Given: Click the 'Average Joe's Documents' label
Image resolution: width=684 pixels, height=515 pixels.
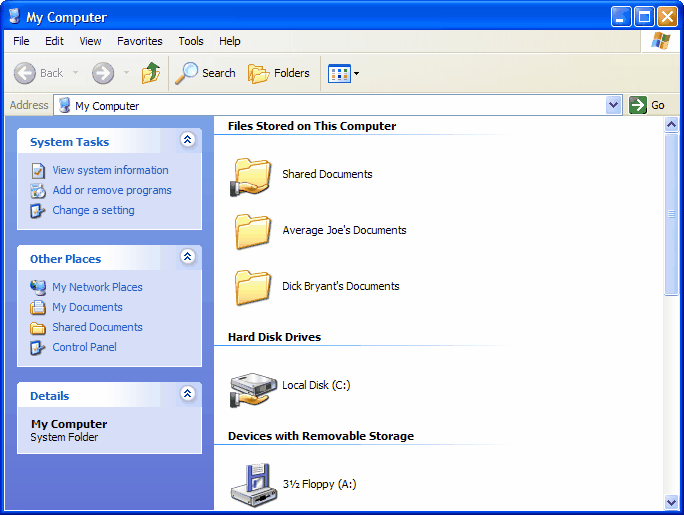Looking at the screenshot, I should coord(344,230).
